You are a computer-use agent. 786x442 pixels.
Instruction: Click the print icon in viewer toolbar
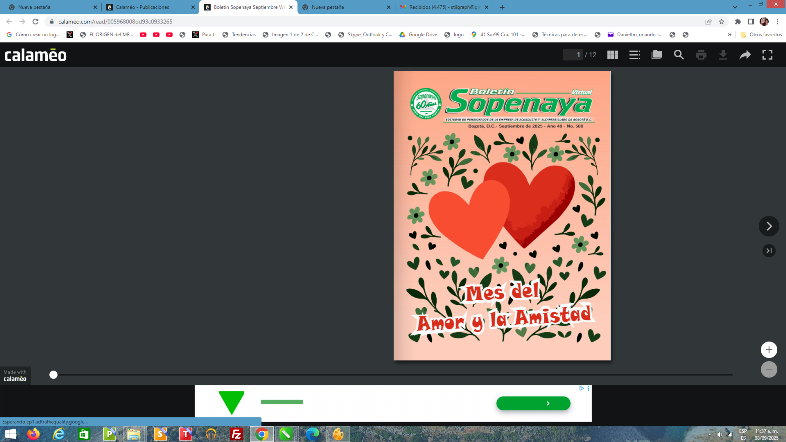click(x=701, y=55)
